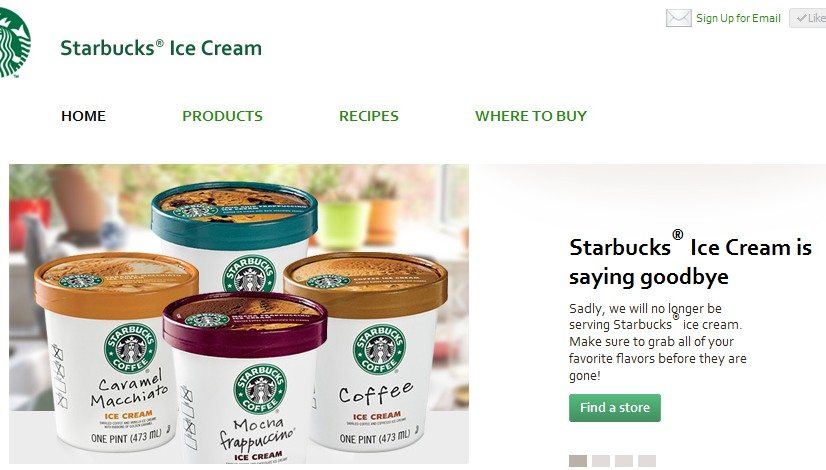The height and width of the screenshot is (470, 826).
Task: Select the fourth carousel slide indicator
Action: point(647,461)
